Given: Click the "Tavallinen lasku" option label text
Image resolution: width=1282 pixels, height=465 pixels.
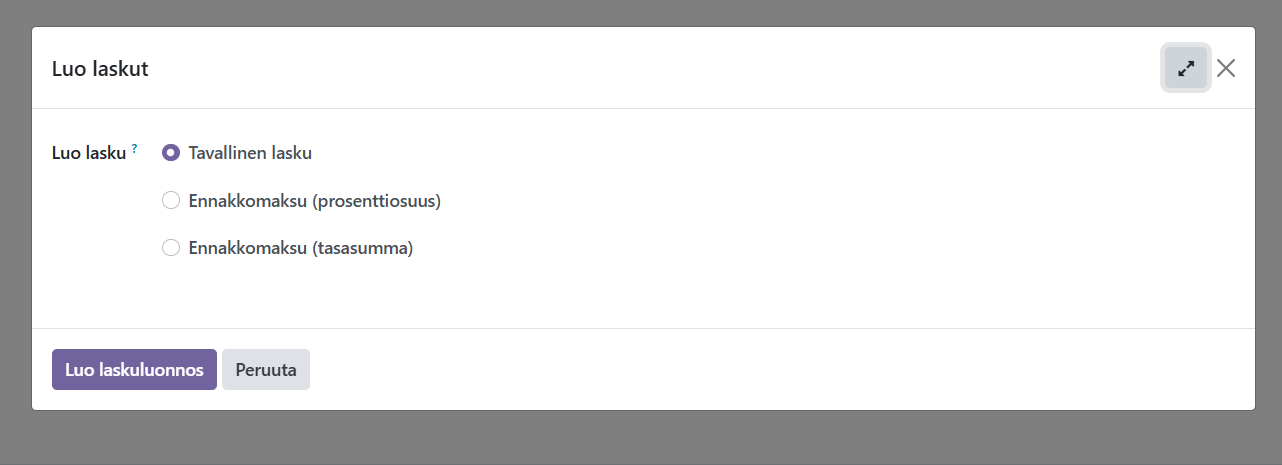Looking at the screenshot, I should point(250,153).
